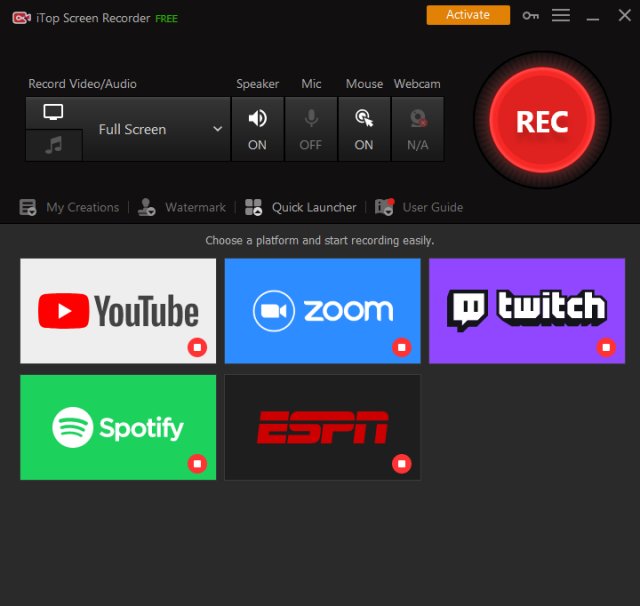The width and height of the screenshot is (640, 606).
Task: Launch the ESPN platform tile
Action: tap(322, 427)
